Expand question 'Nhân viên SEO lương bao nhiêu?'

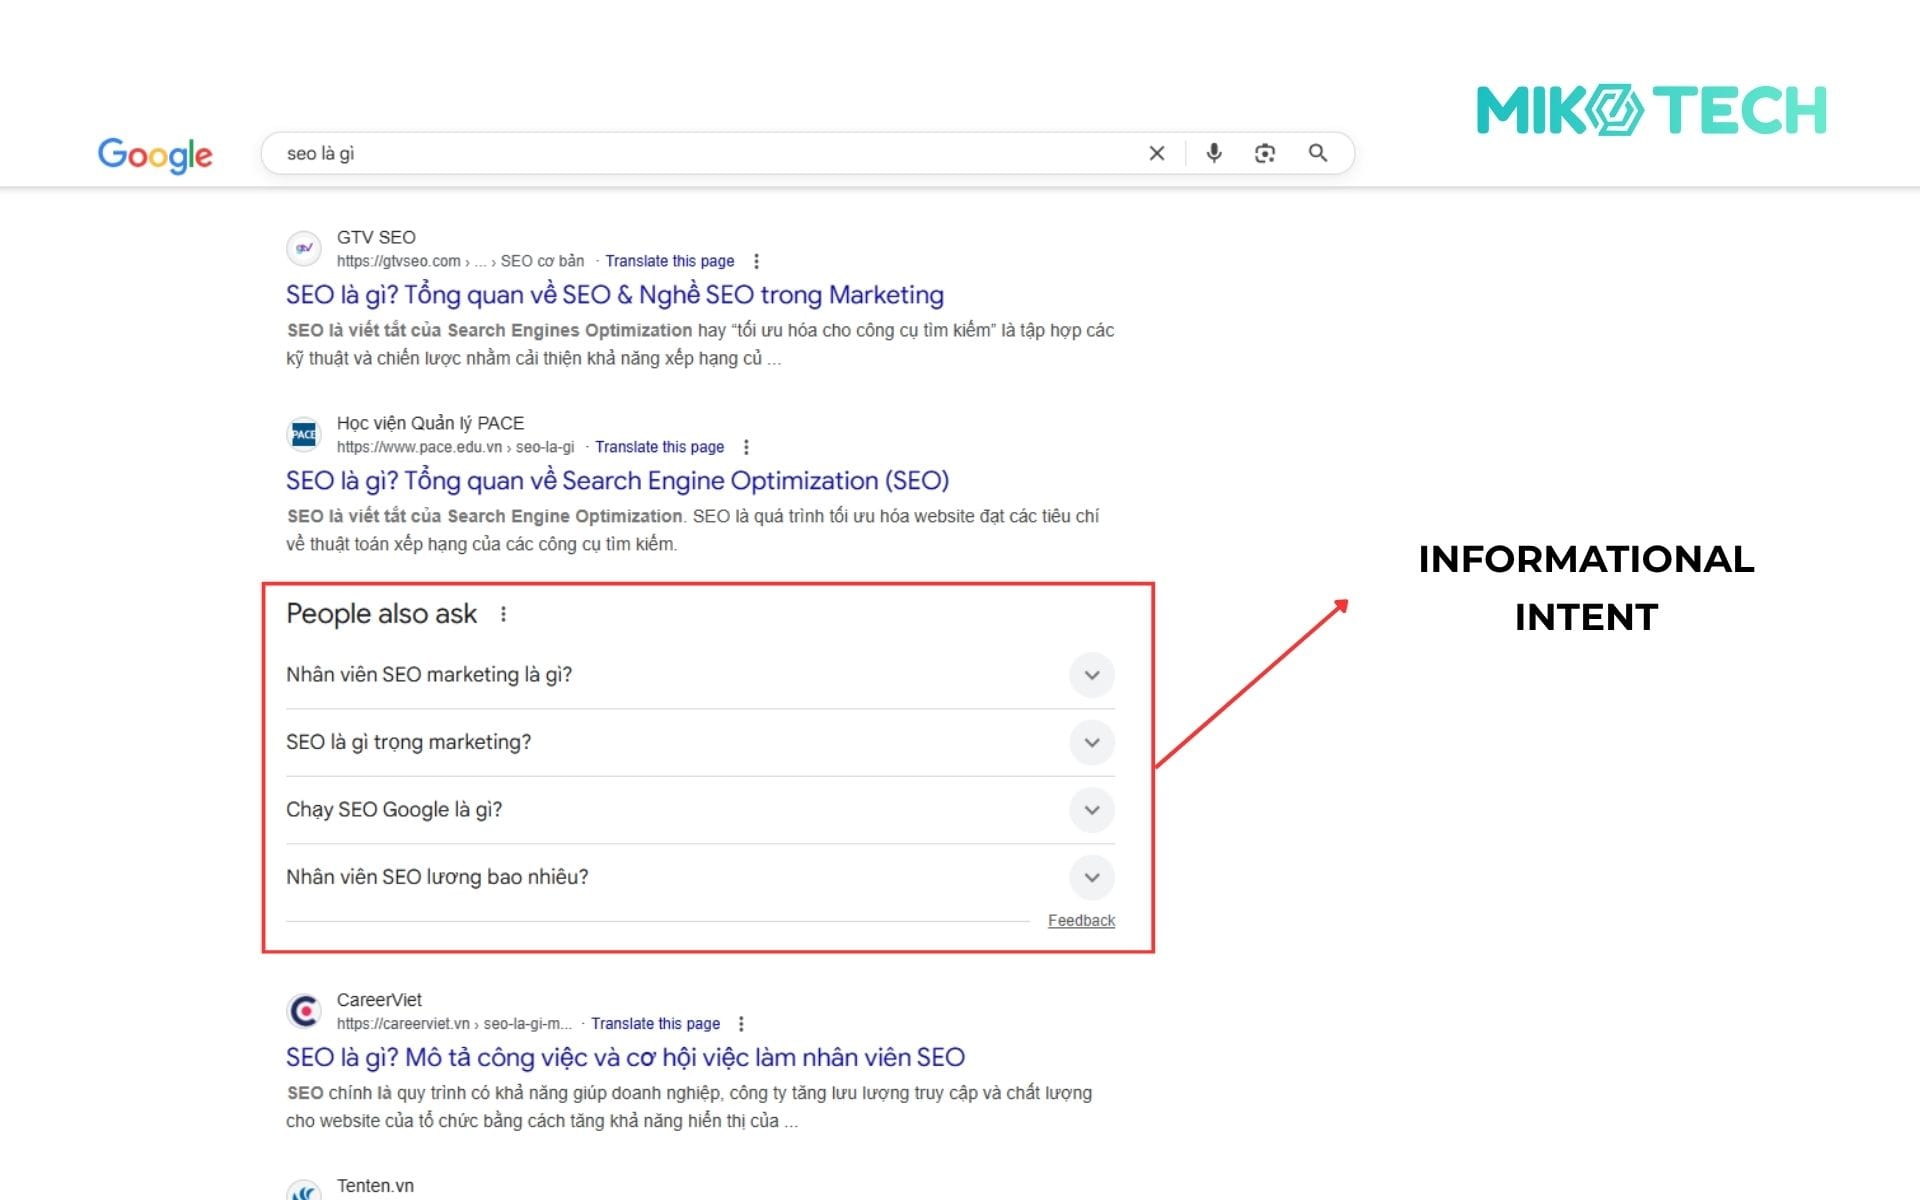pos(1091,877)
